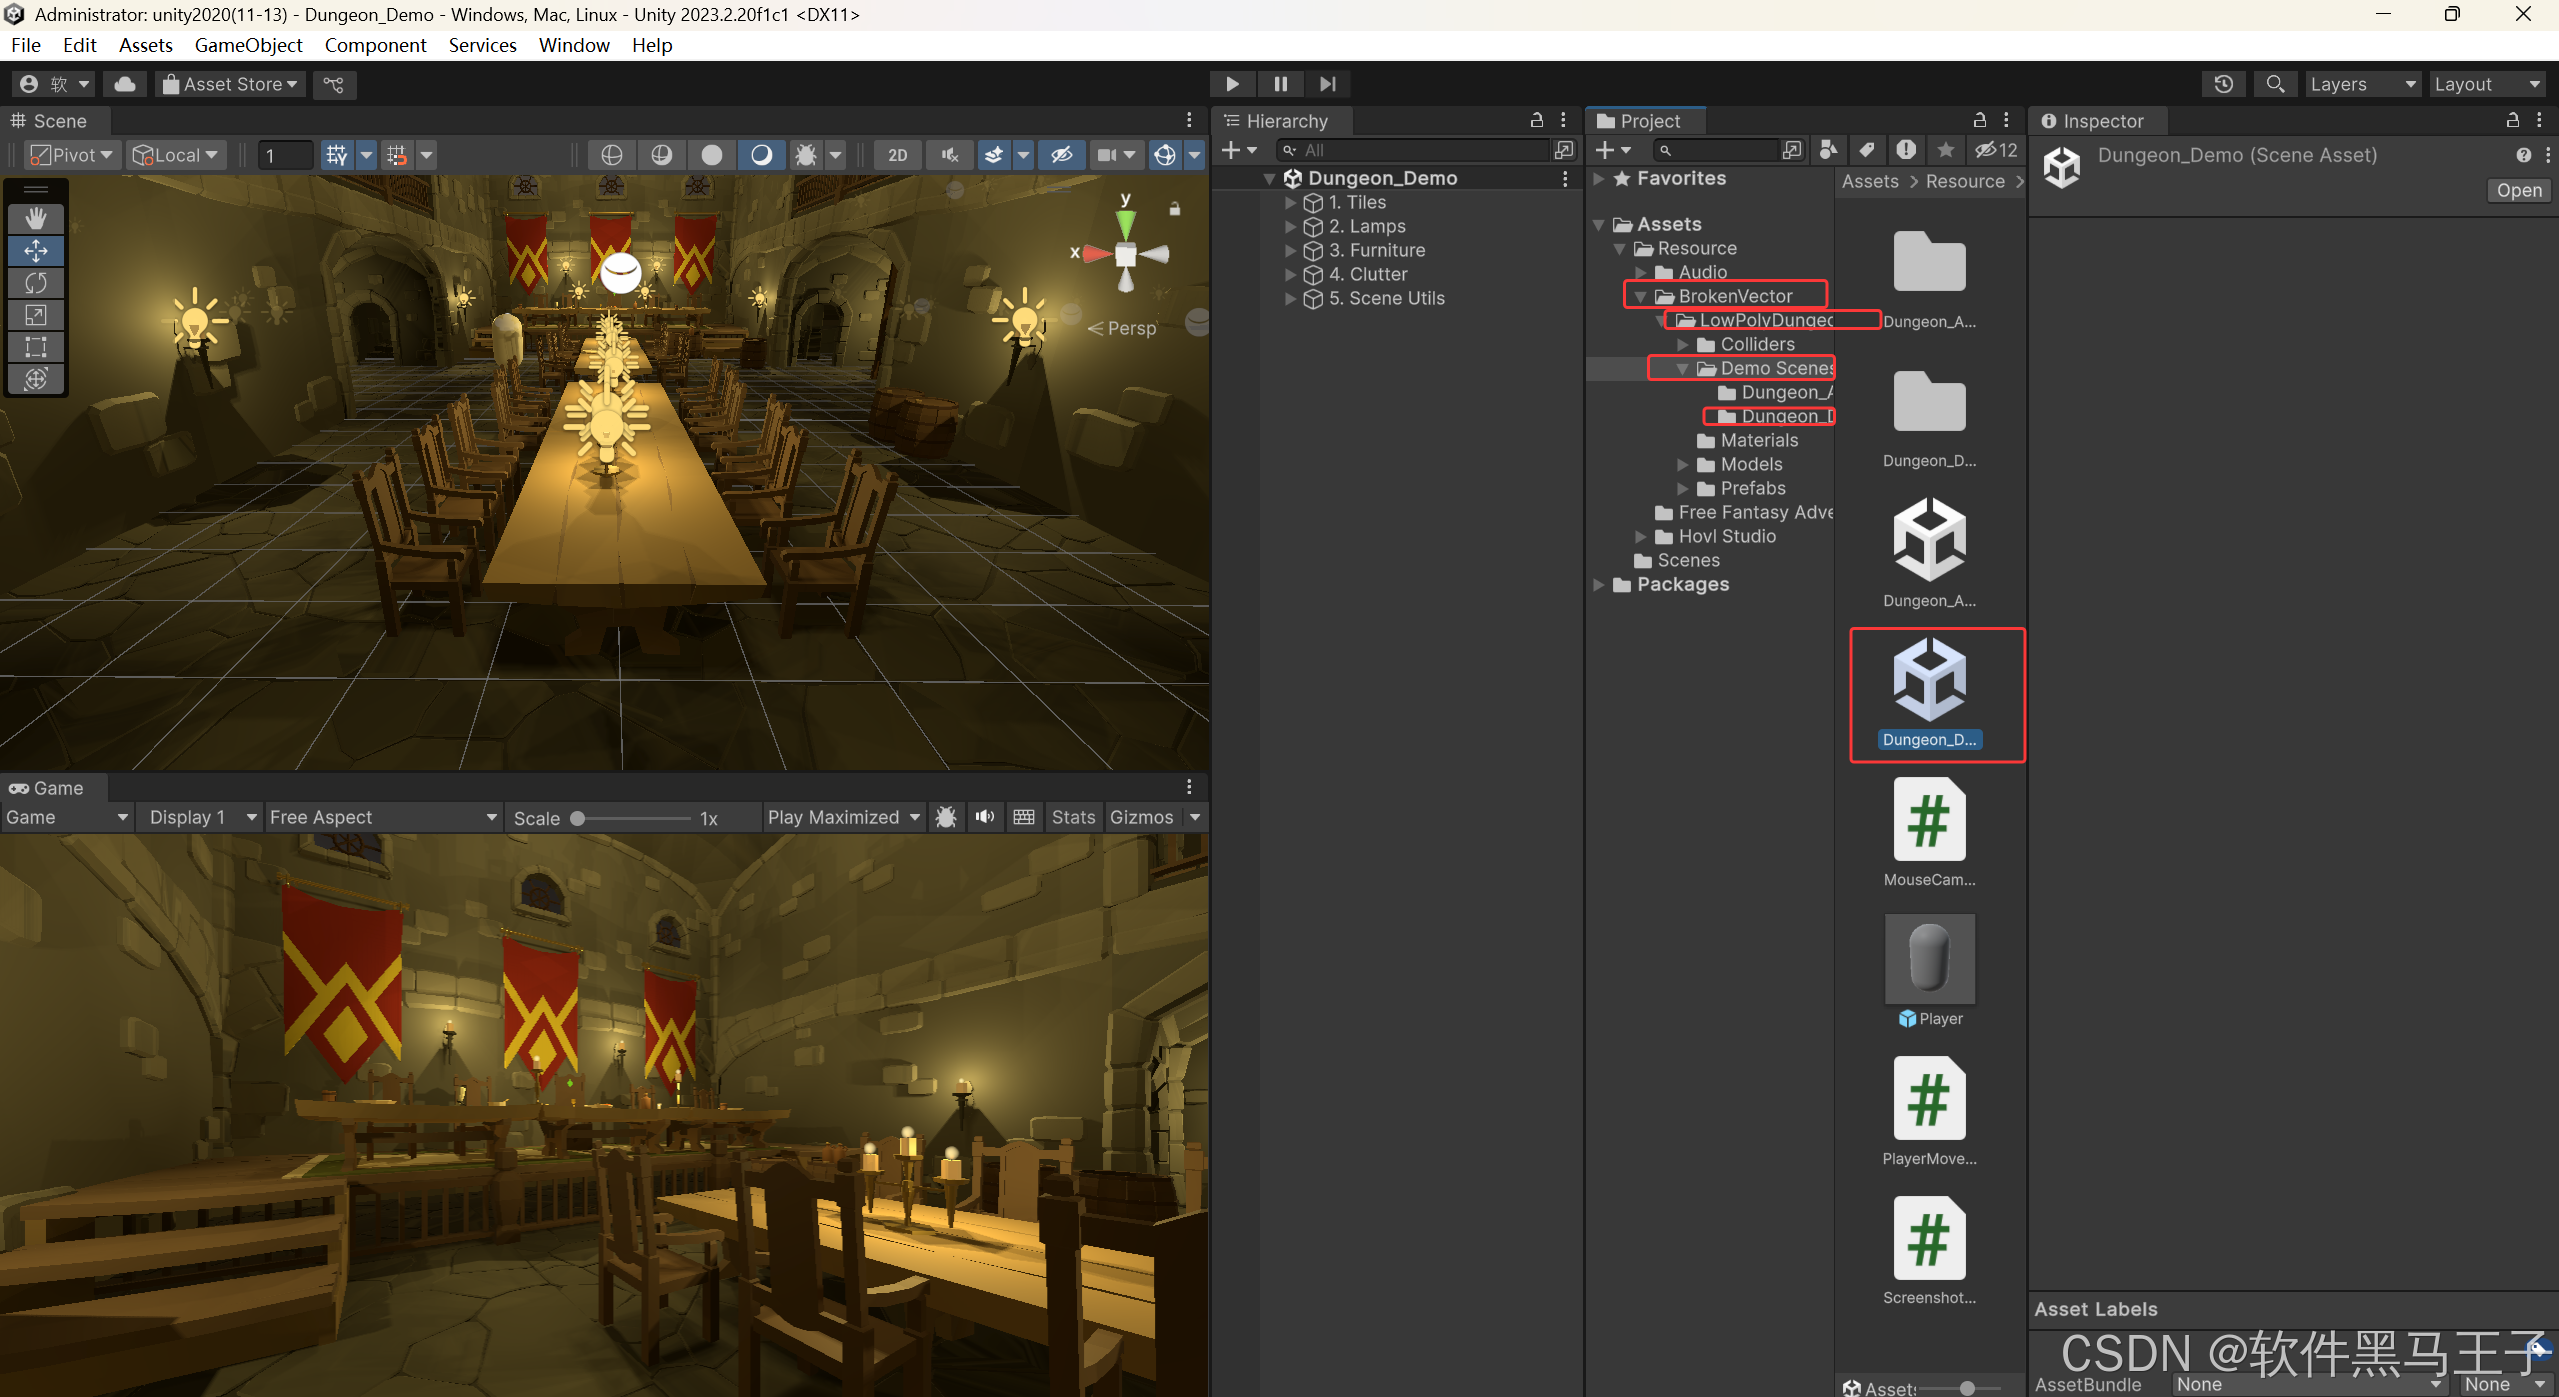The height and width of the screenshot is (1397, 2559).
Task: Select the Player prefab thumbnail
Action: (x=1929, y=959)
